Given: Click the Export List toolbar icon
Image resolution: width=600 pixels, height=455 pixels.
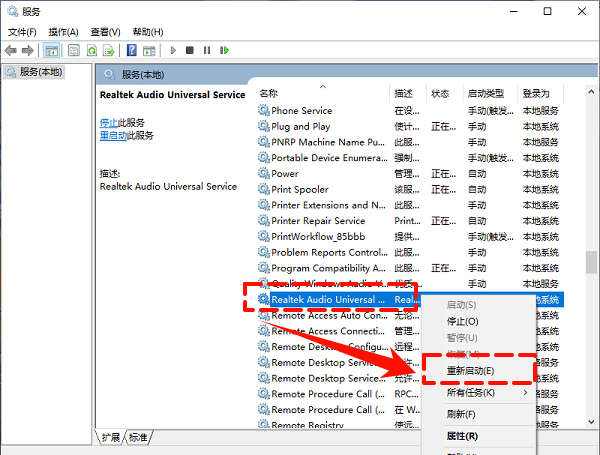Looking at the screenshot, I should click(x=108, y=50).
